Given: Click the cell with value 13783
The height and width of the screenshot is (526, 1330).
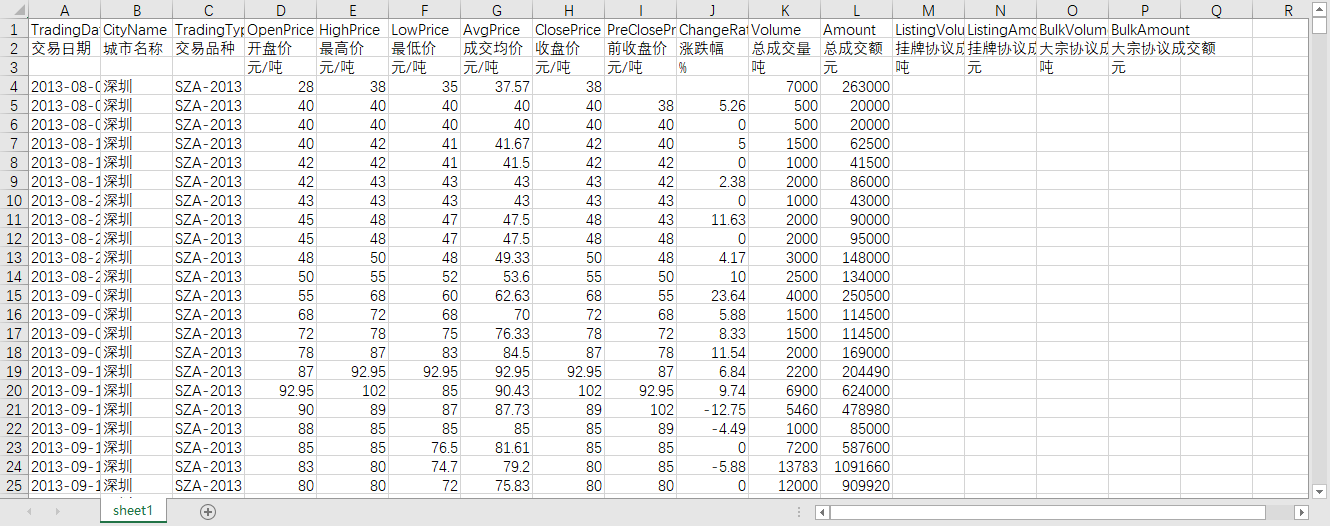Looking at the screenshot, I should click(x=784, y=466).
